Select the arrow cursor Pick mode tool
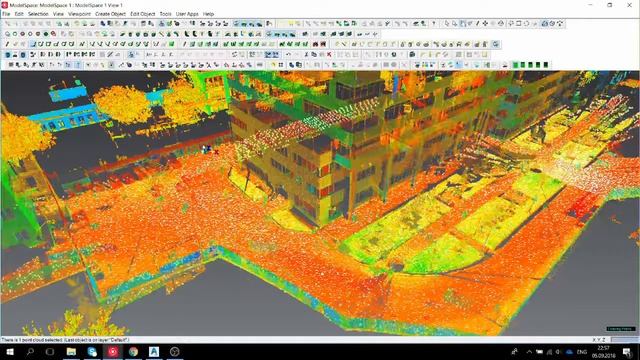The width and height of the screenshot is (640, 360). (447, 24)
